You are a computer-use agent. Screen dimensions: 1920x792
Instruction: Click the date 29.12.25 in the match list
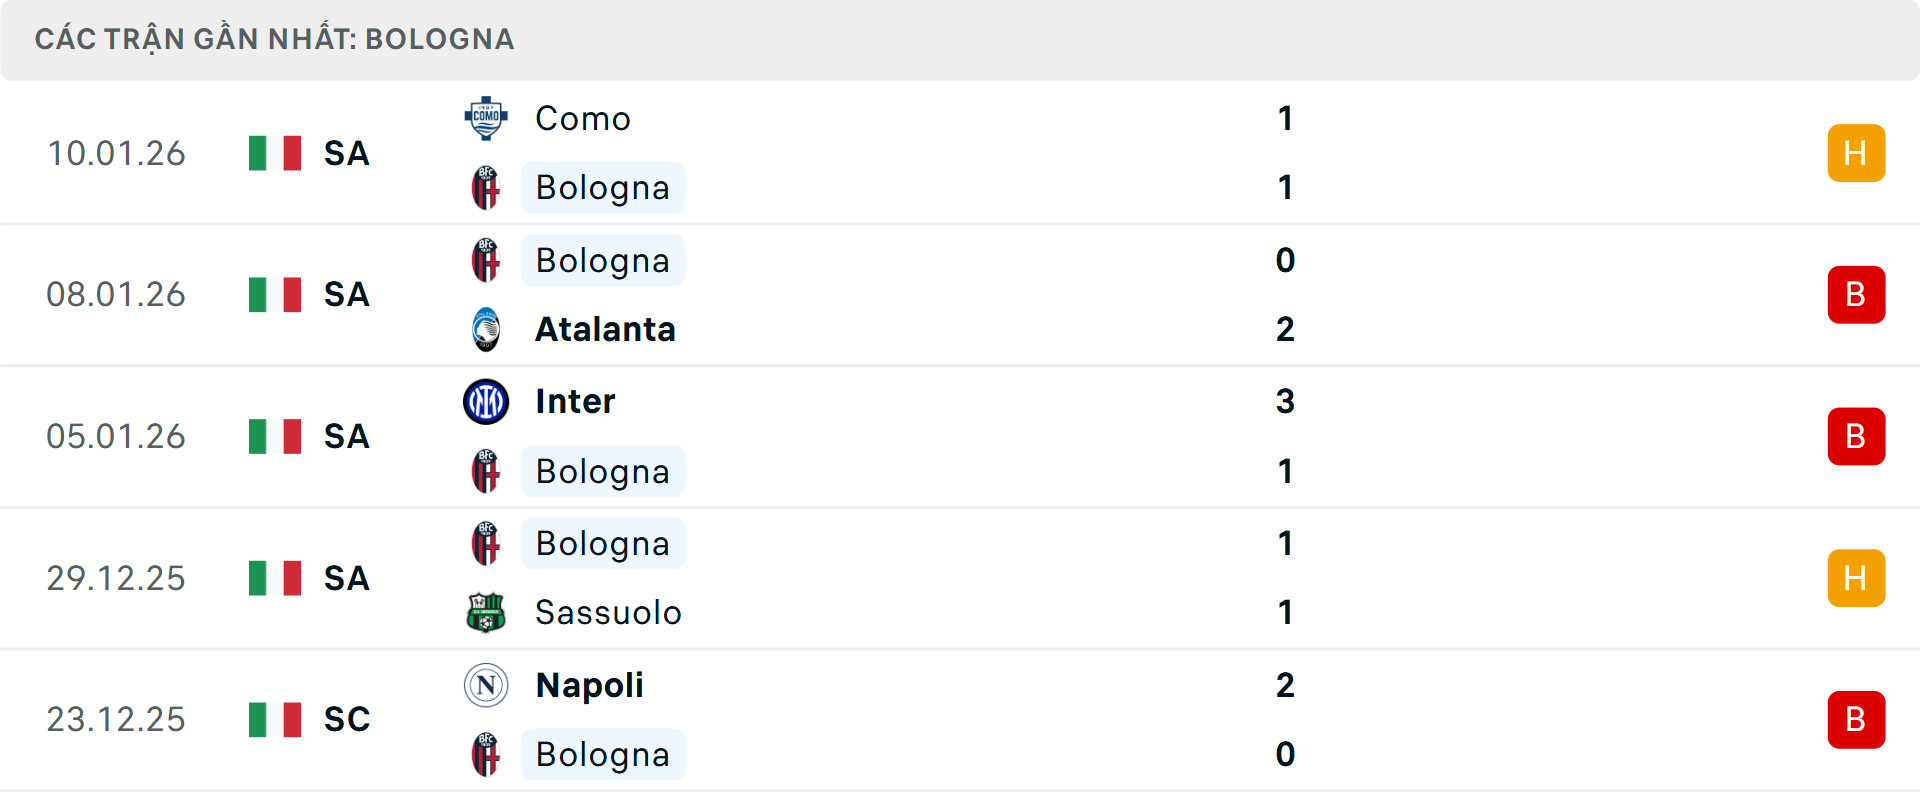pyautogui.click(x=116, y=578)
